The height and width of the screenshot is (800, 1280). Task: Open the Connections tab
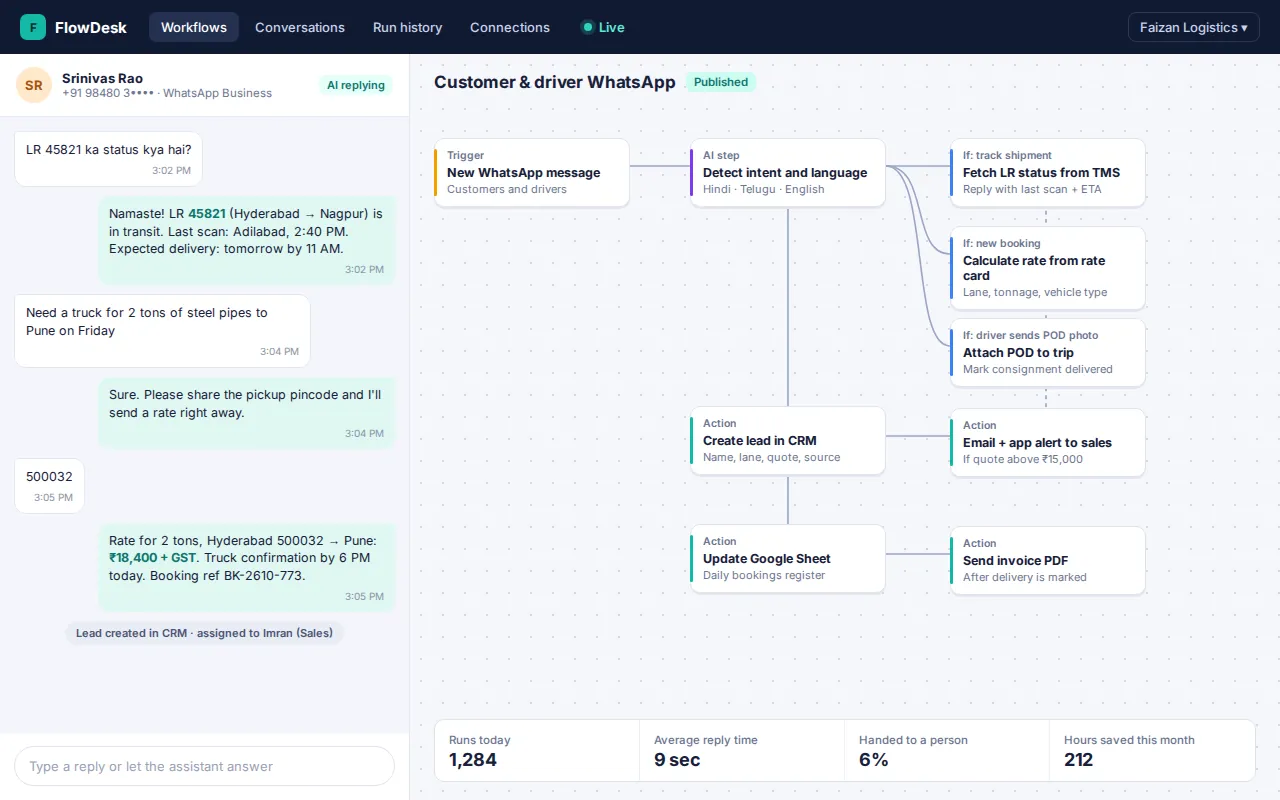[510, 27]
